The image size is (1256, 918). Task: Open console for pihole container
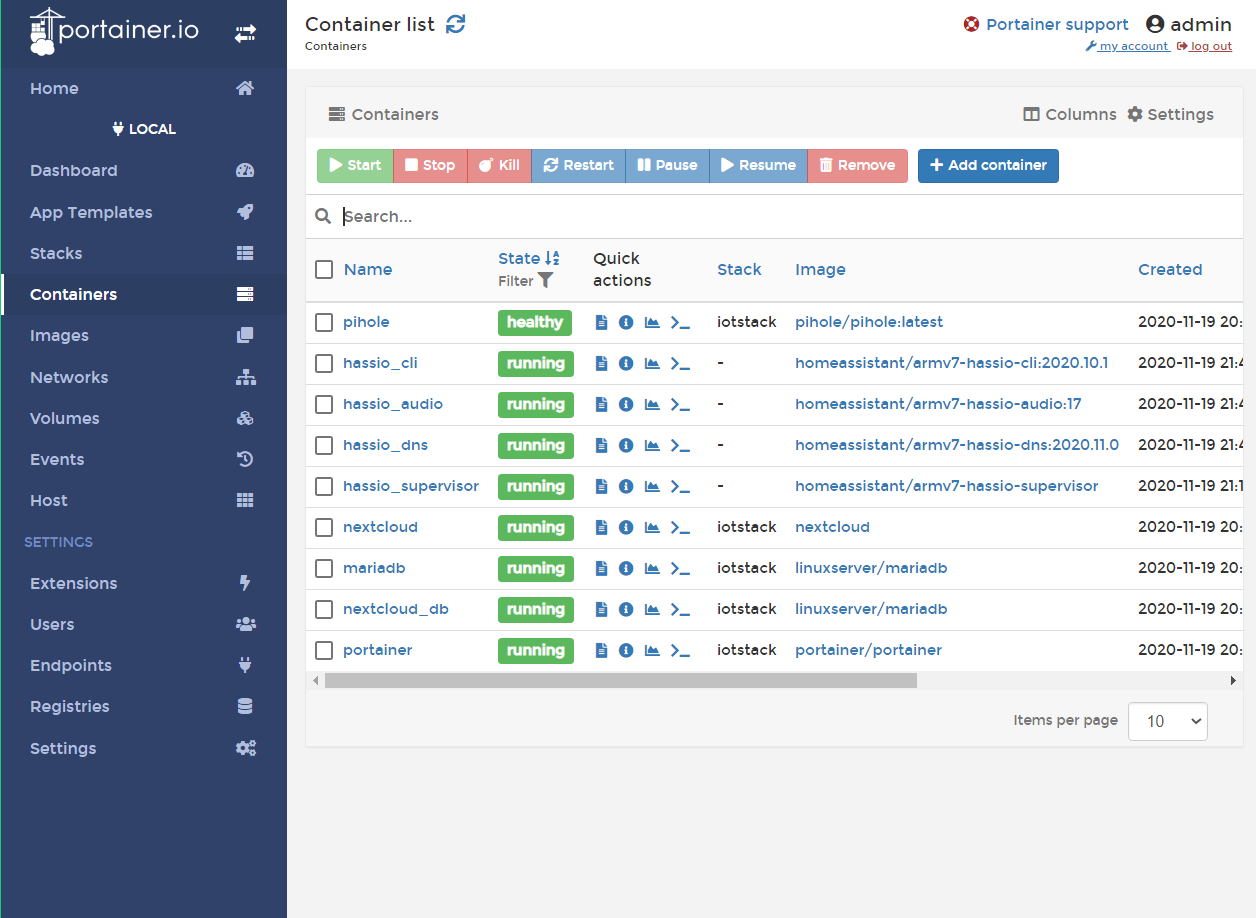[680, 322]
